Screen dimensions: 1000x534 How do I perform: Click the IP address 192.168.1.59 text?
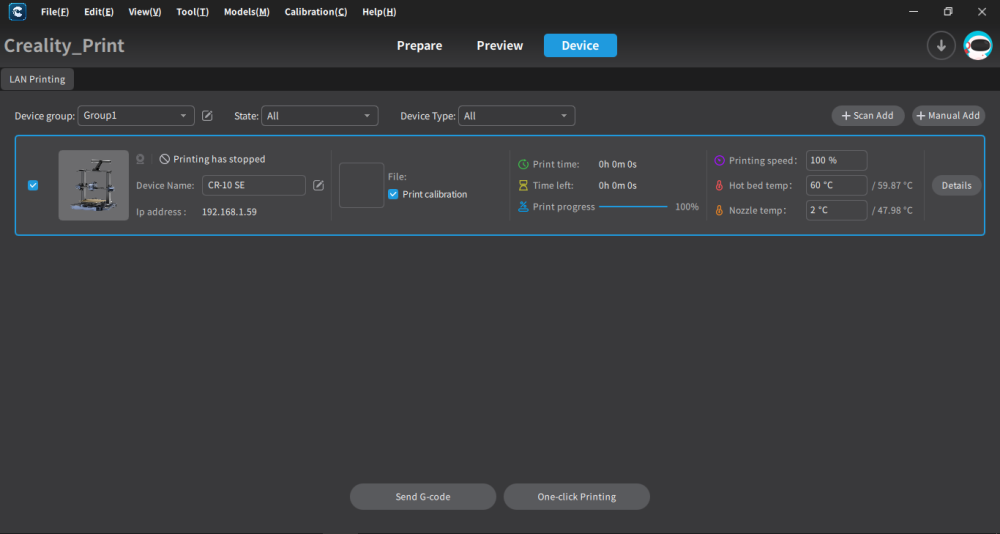[x=230, y=212]
